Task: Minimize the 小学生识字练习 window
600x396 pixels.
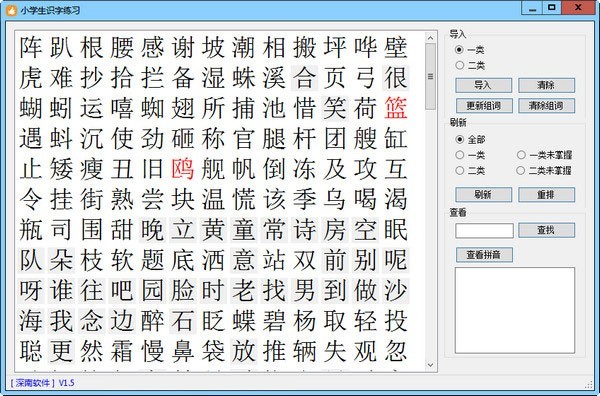Action: 532,8
